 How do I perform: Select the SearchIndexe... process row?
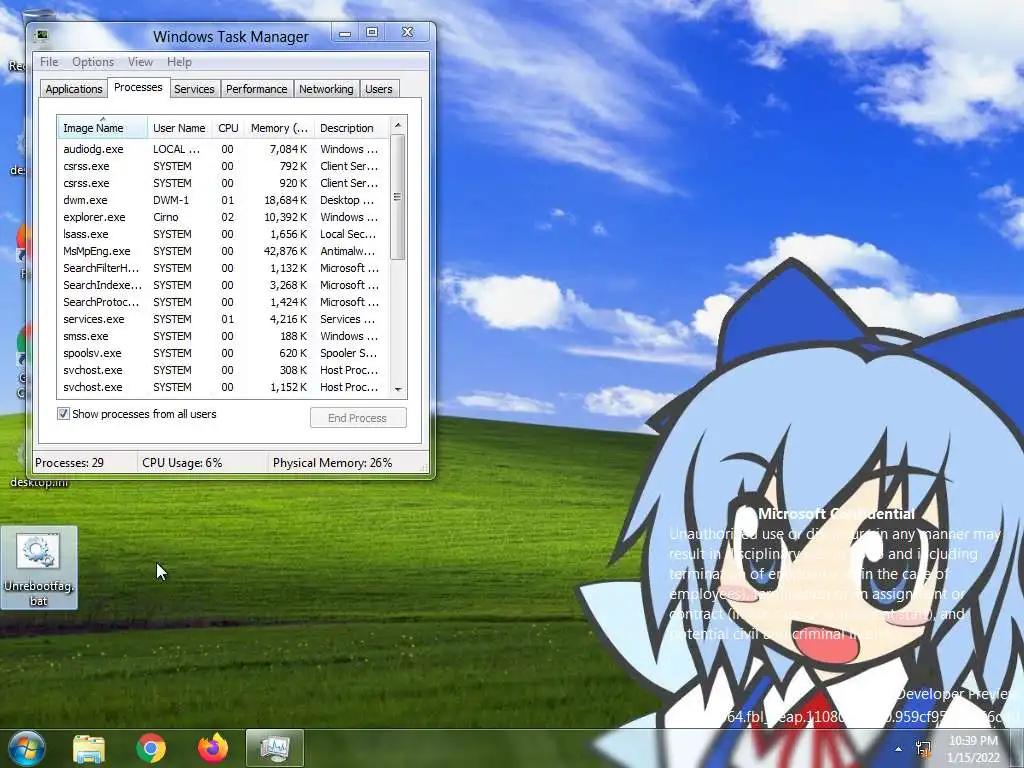(x=223, y=285)
